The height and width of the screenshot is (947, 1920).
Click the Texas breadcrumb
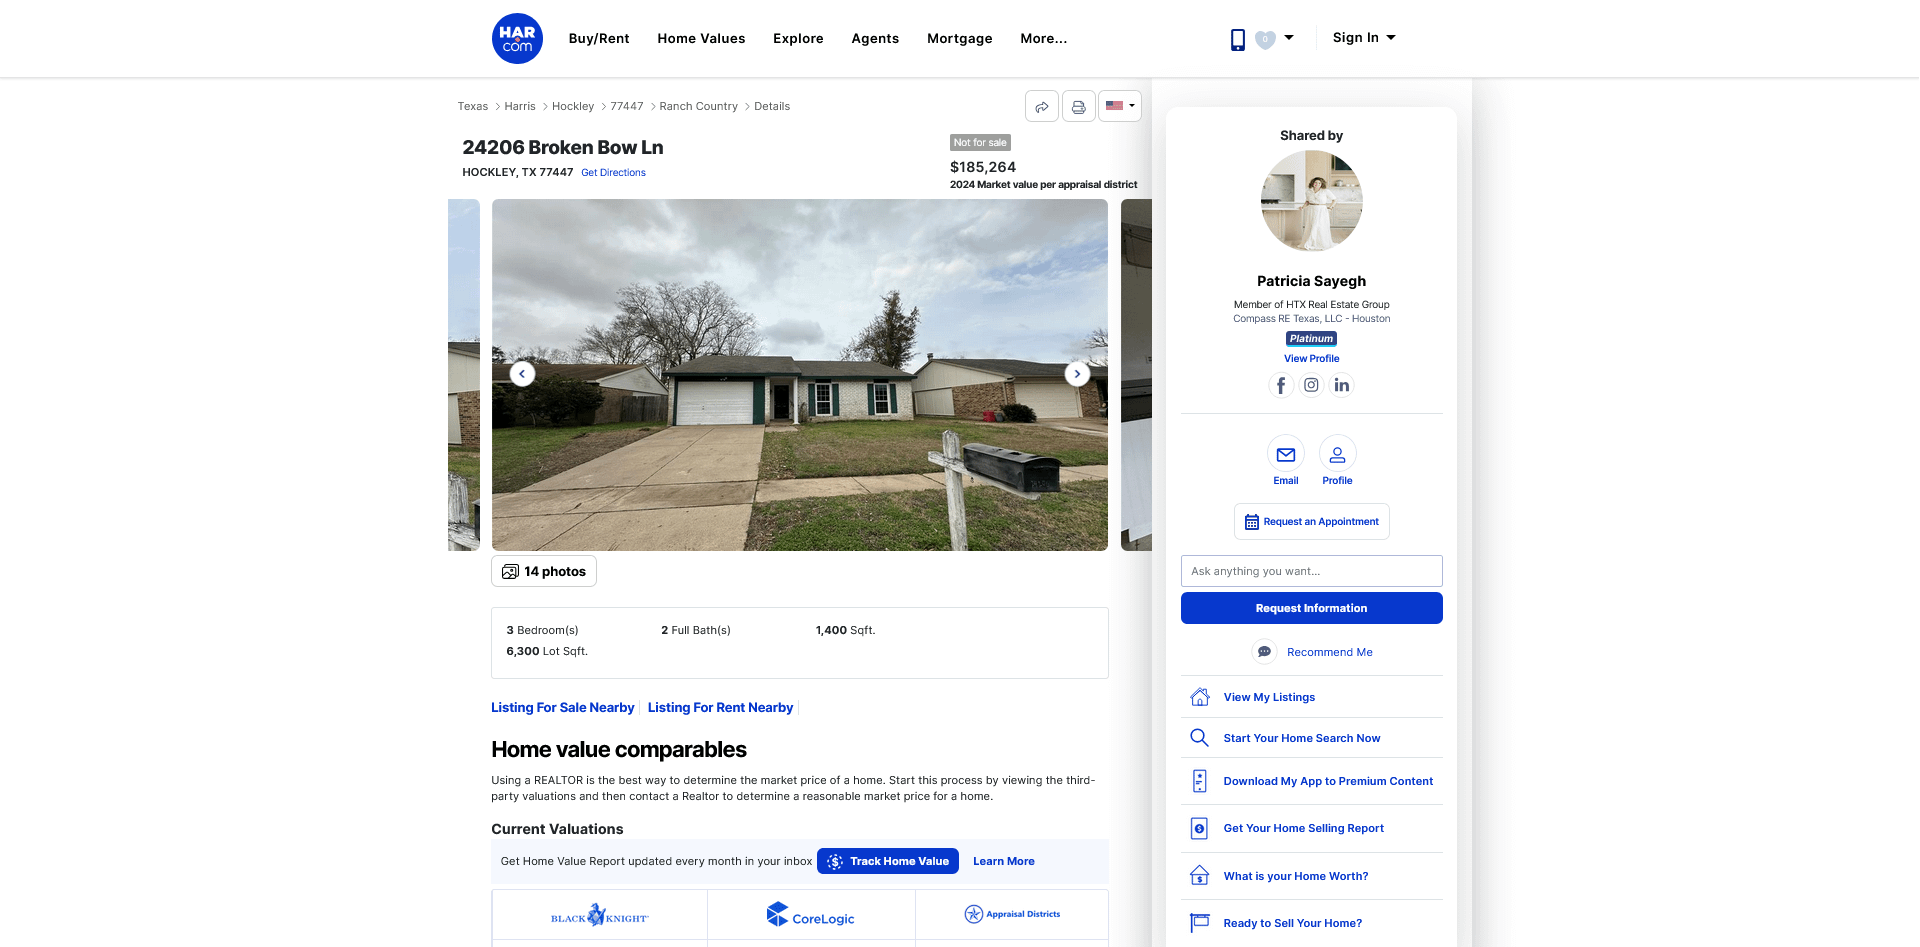coord(473,106)
